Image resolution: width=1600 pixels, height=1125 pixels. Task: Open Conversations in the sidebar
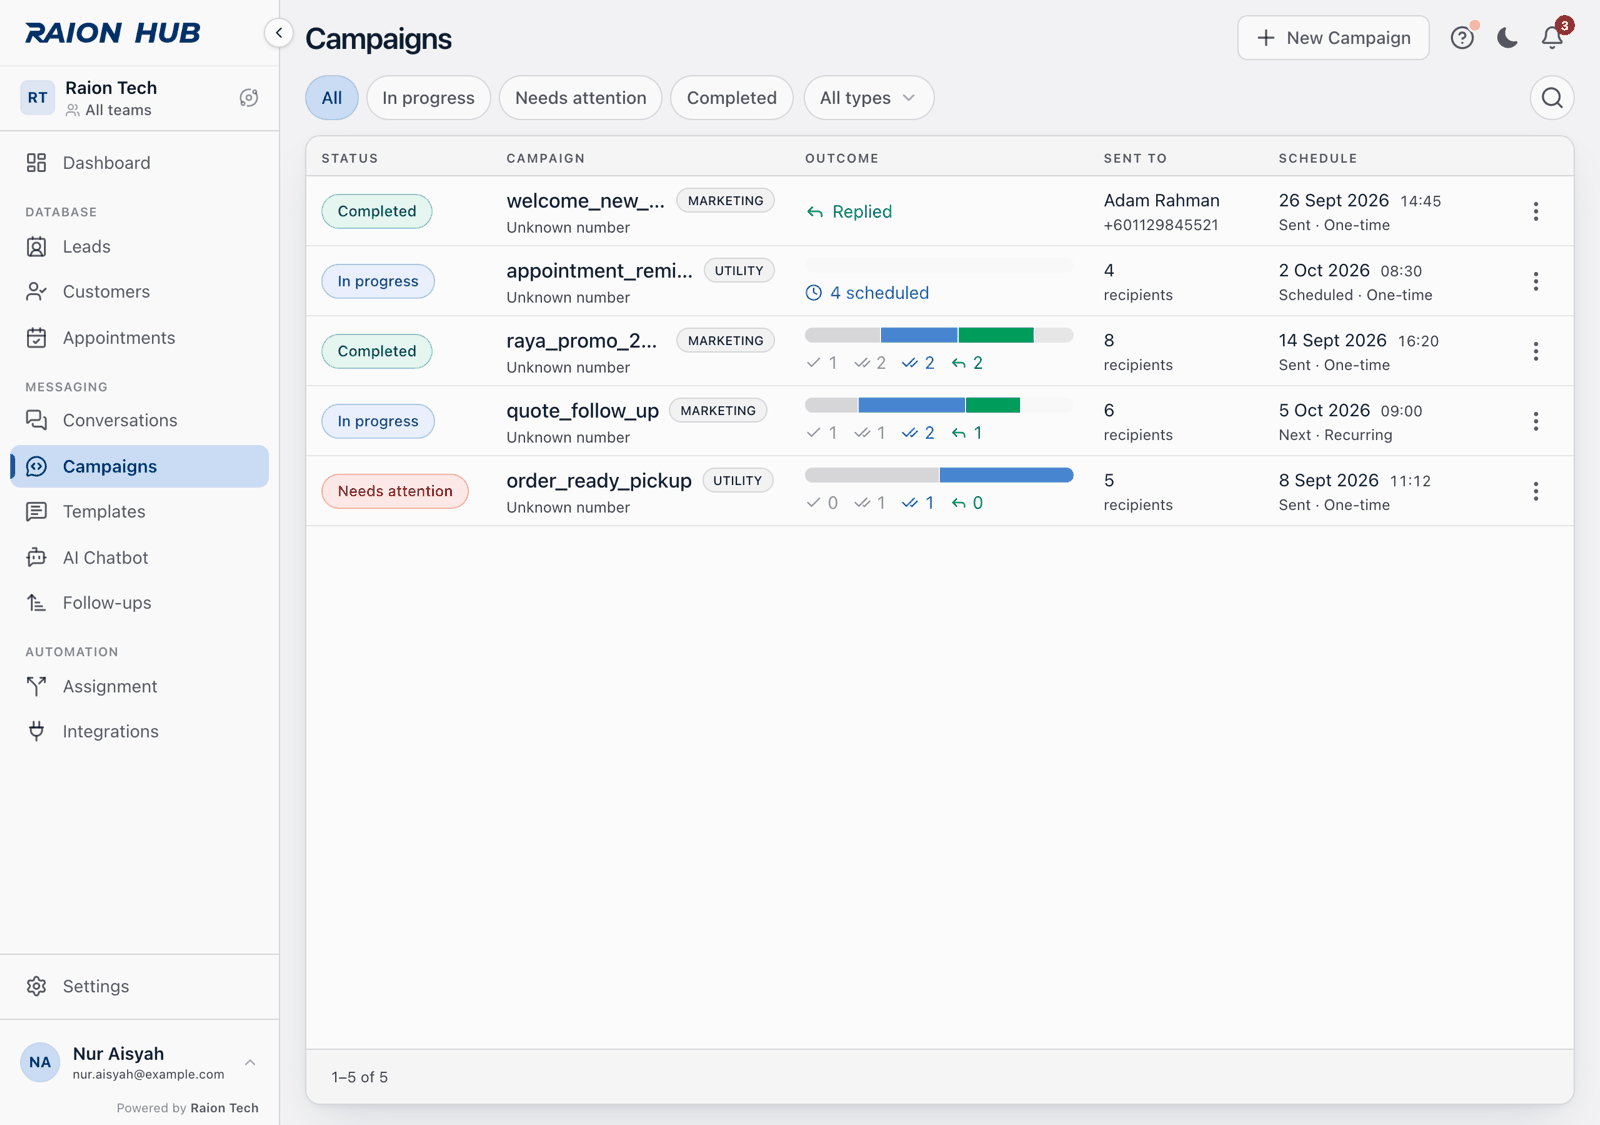139,421
